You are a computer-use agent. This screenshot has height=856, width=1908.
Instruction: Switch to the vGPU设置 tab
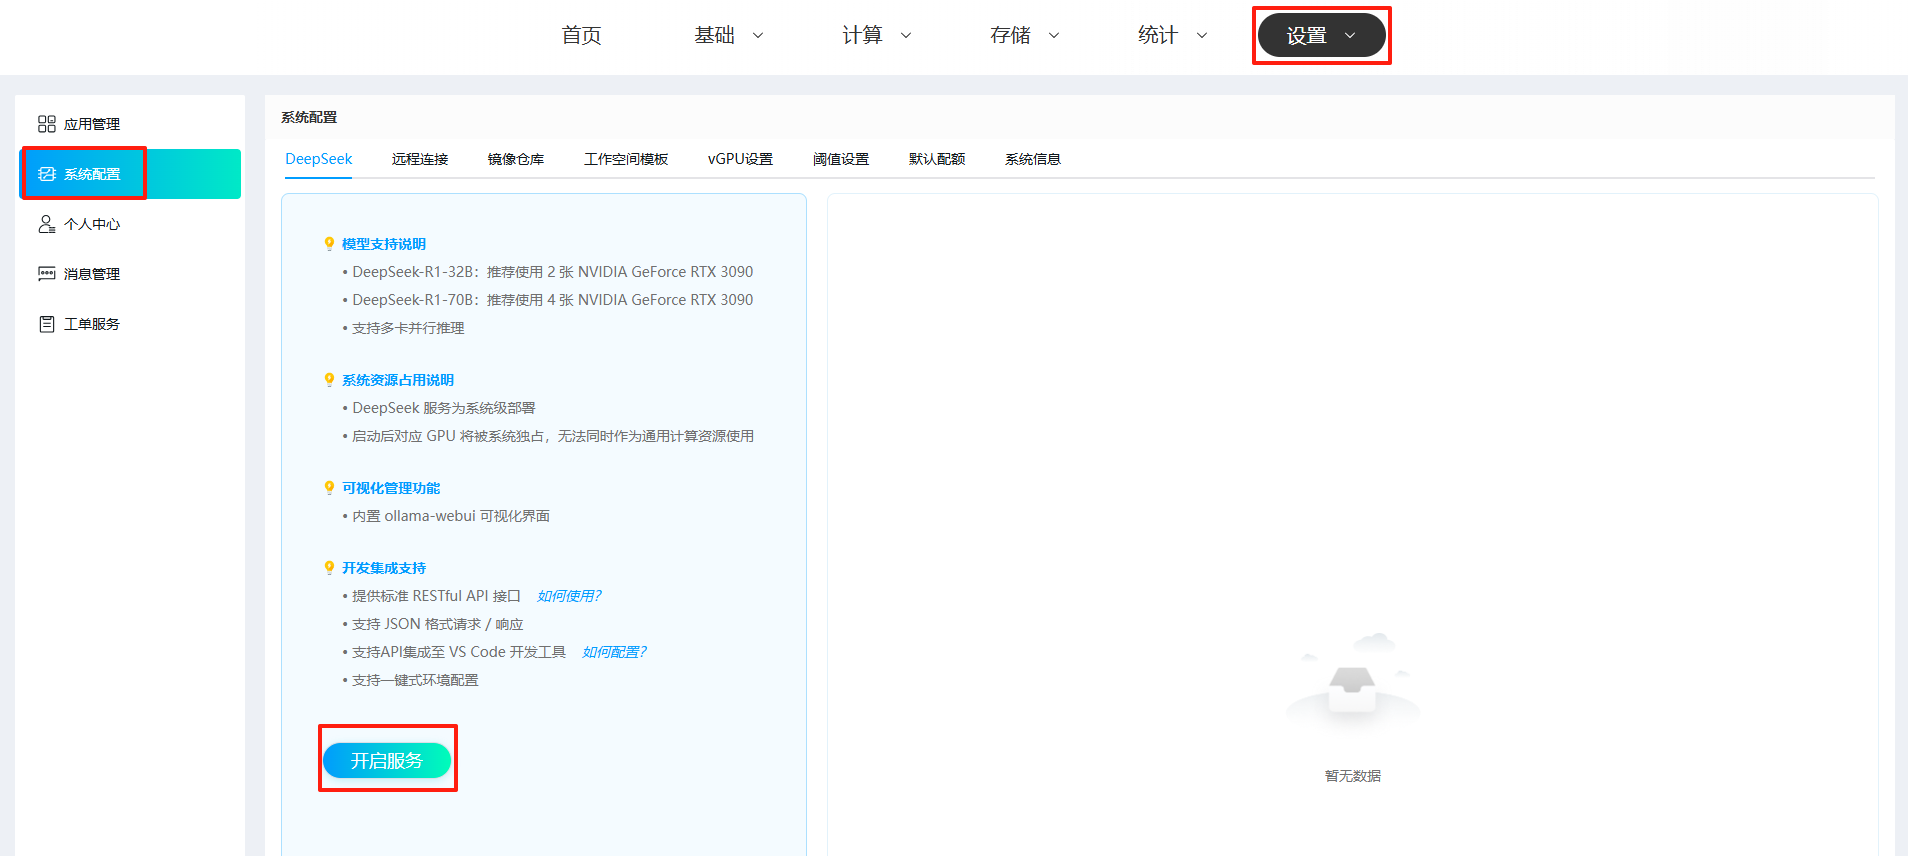click(x=740, y=159)
